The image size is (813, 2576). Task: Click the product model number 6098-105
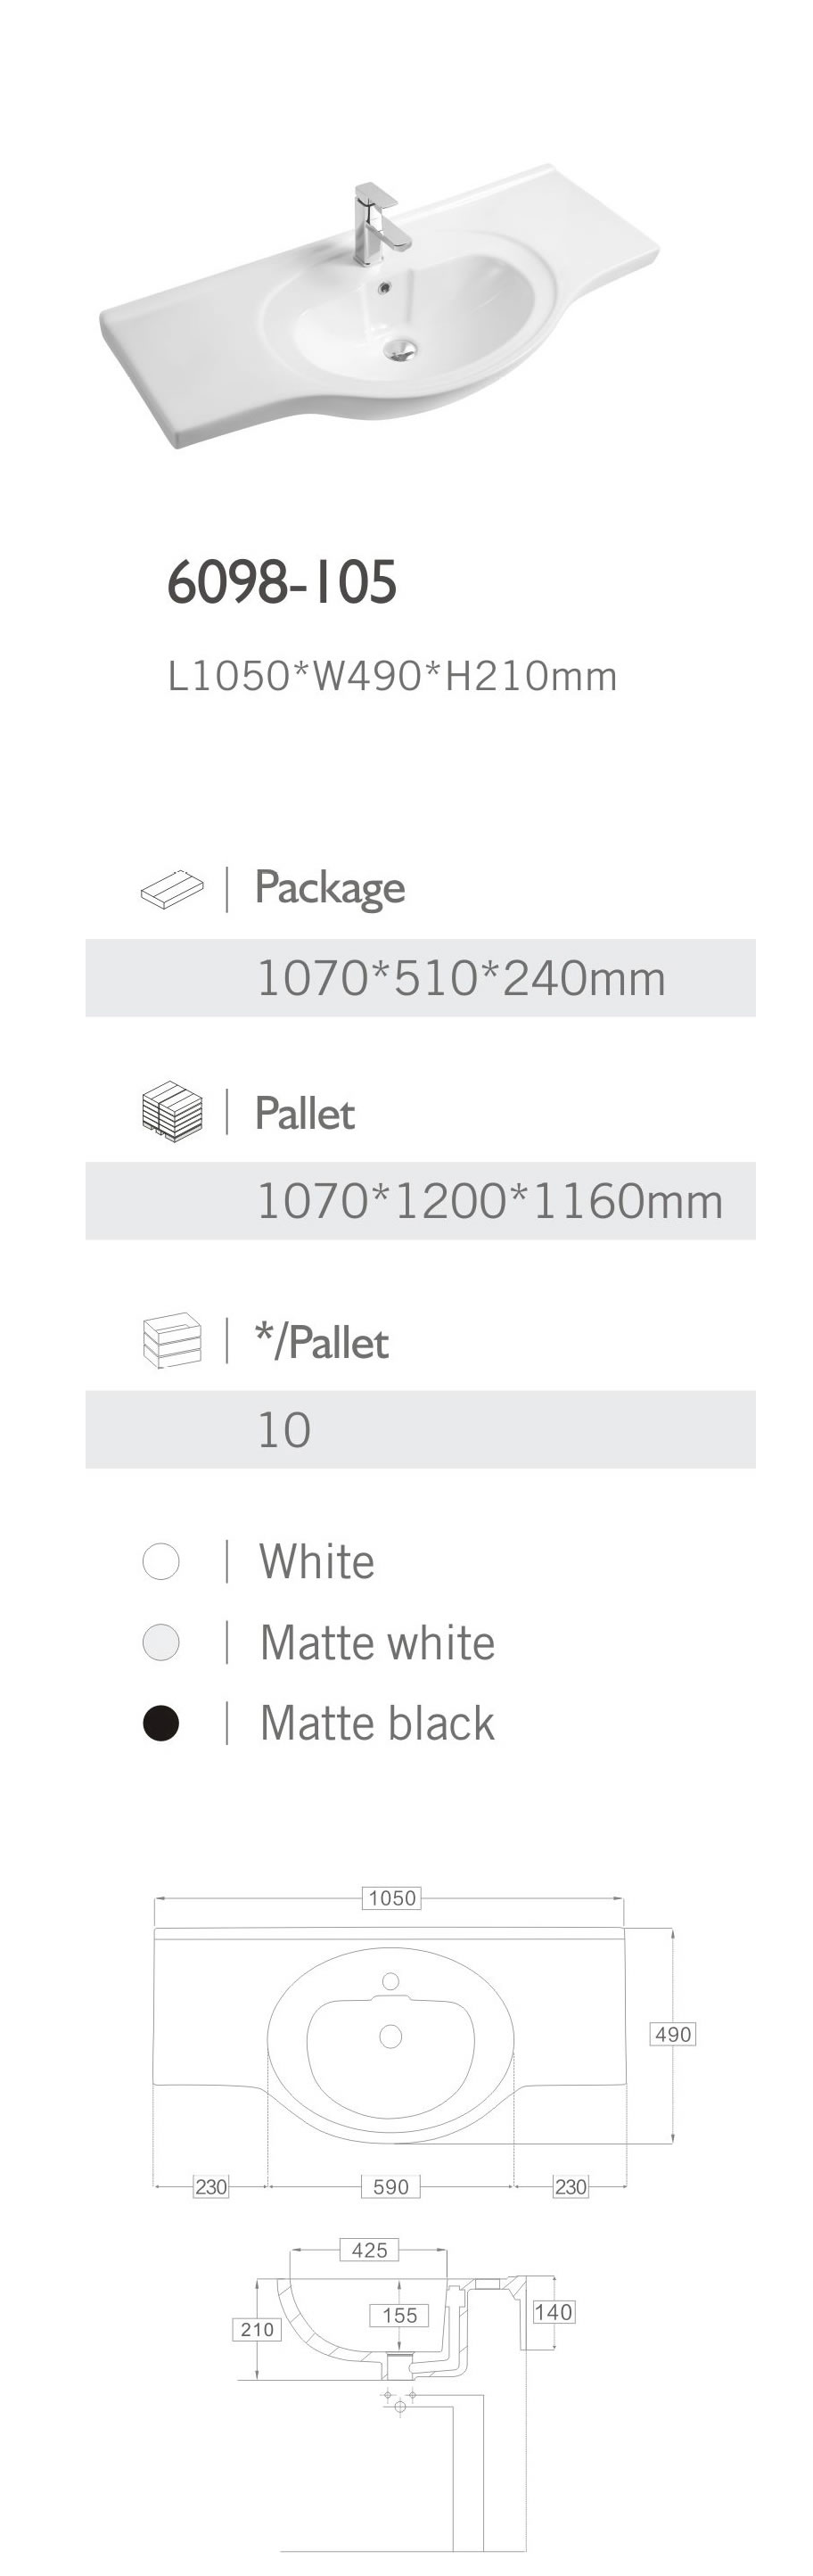pyautogui.click(x=282, y=581)
